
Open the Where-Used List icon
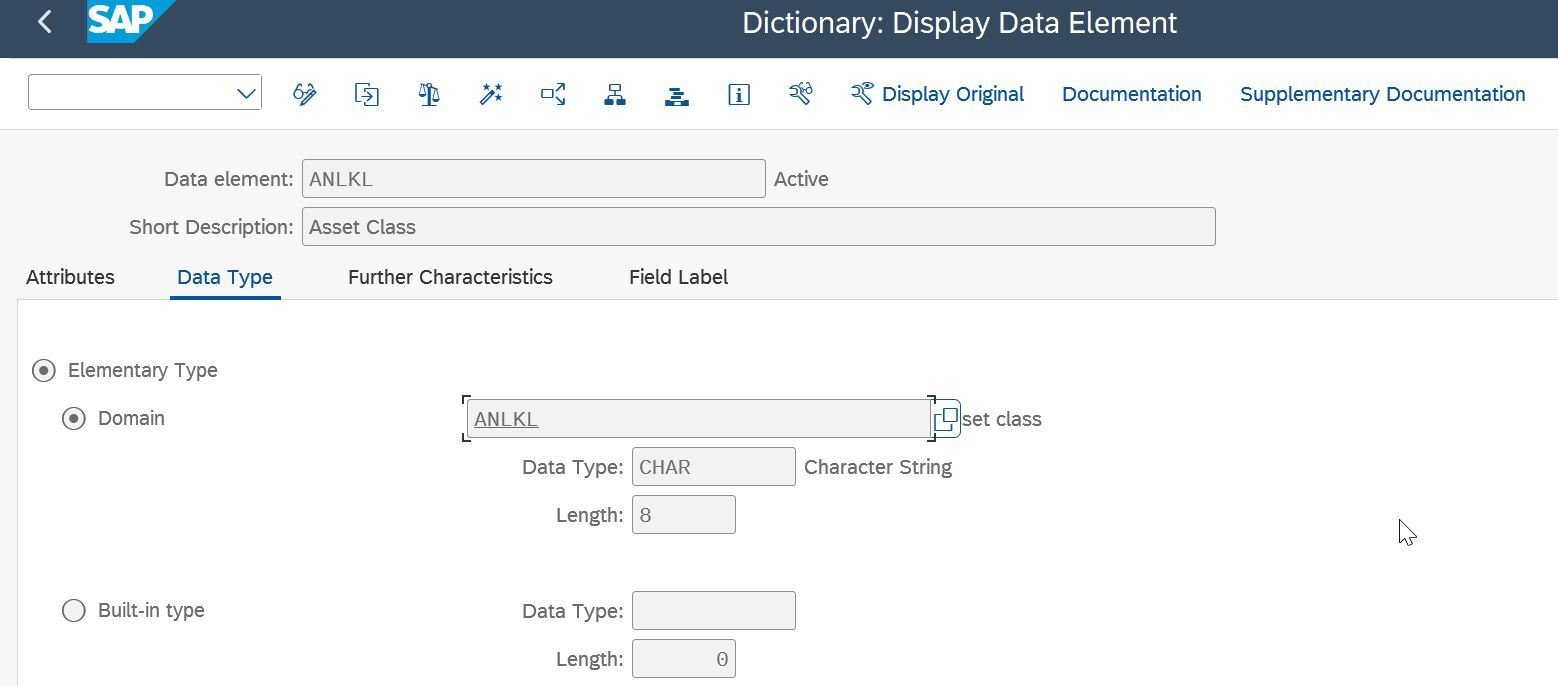(x=553, y=94)
